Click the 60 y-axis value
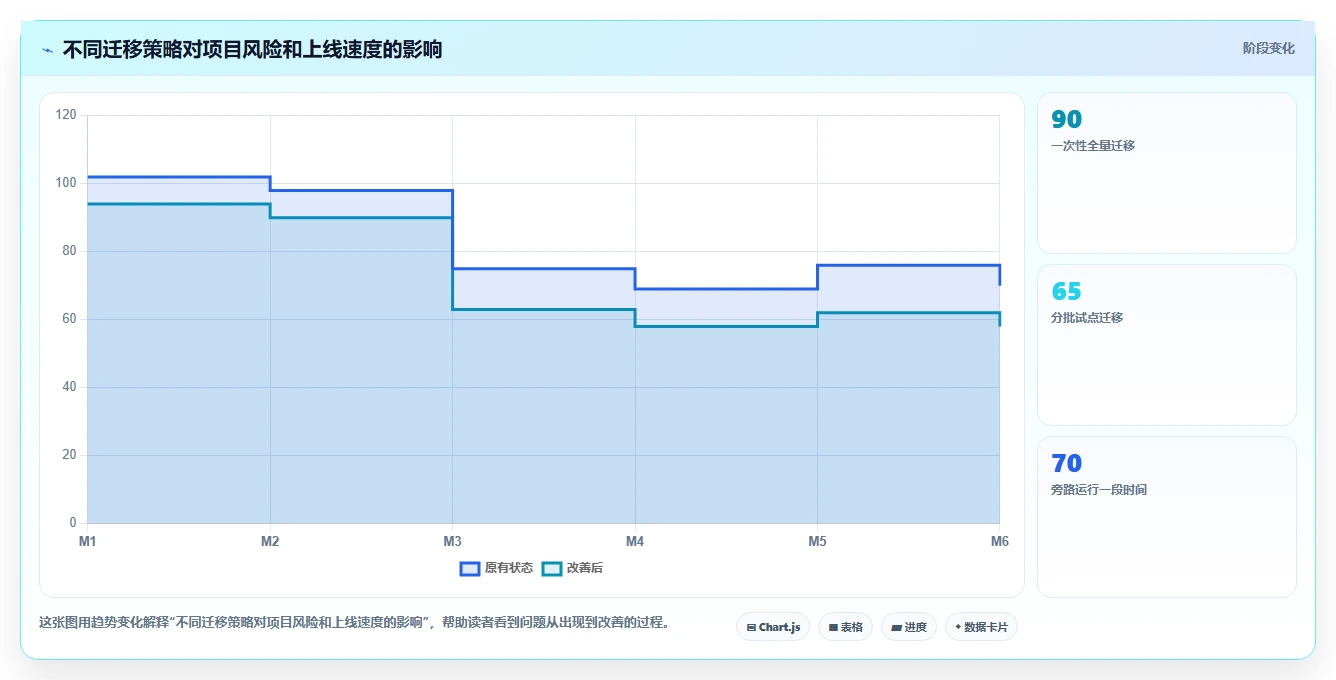Image resolution: width=1336 pixels, height=680 pixels. (69, 319)
